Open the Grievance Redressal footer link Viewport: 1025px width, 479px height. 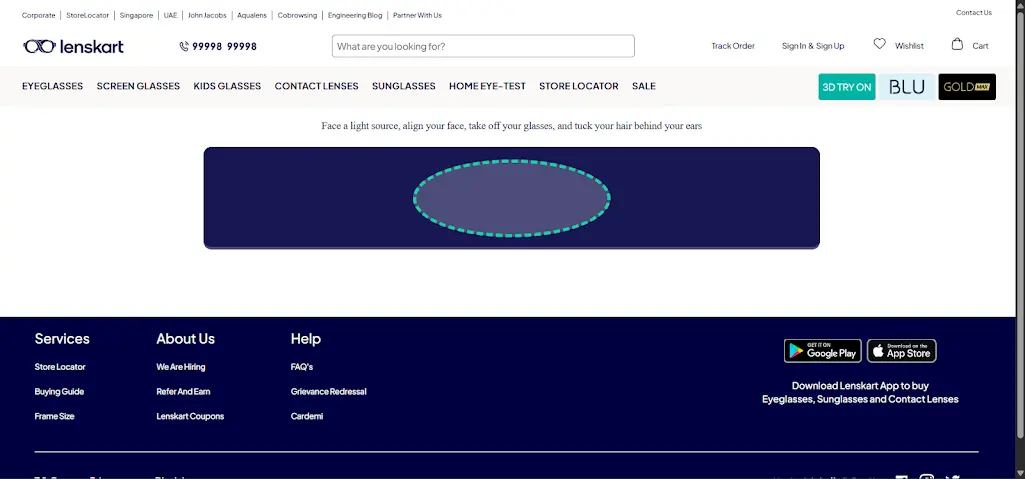(x=329, y=392)
